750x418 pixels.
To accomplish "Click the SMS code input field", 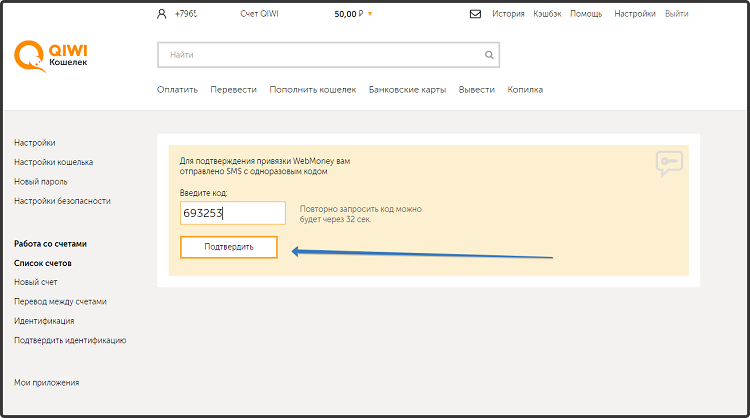I will [x=232, y=213].
